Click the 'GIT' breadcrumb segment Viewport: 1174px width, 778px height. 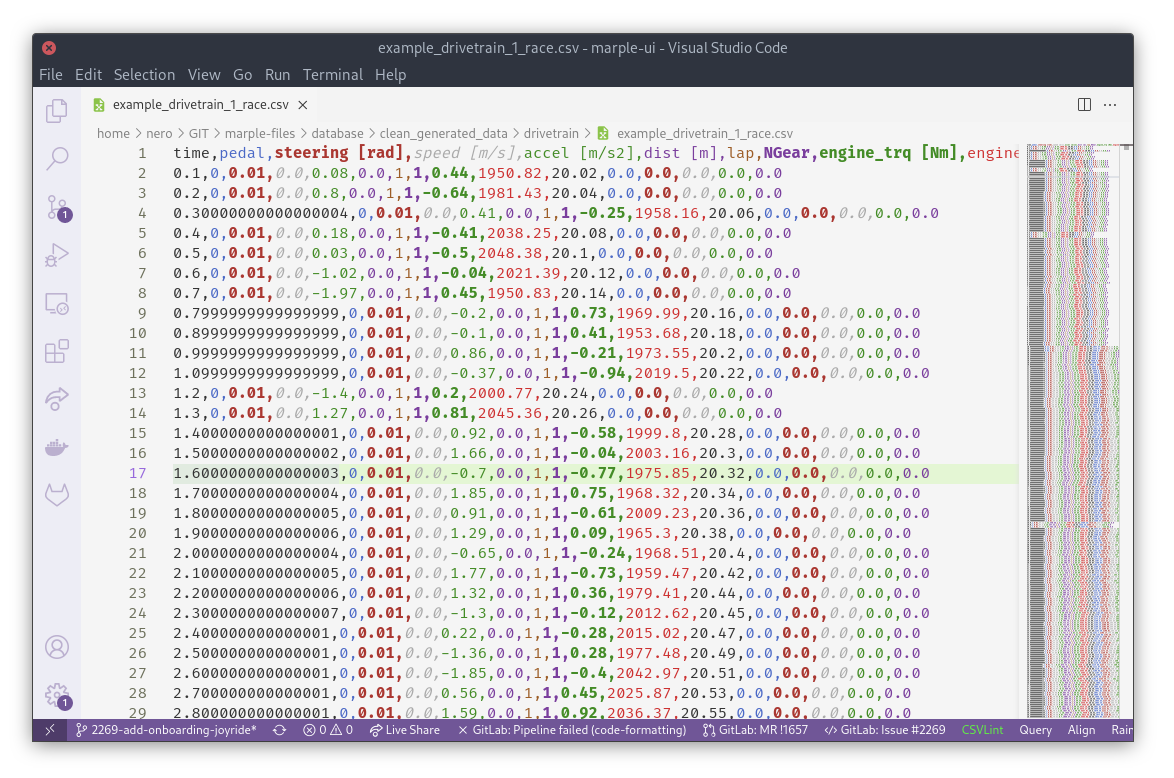point(198,133)
